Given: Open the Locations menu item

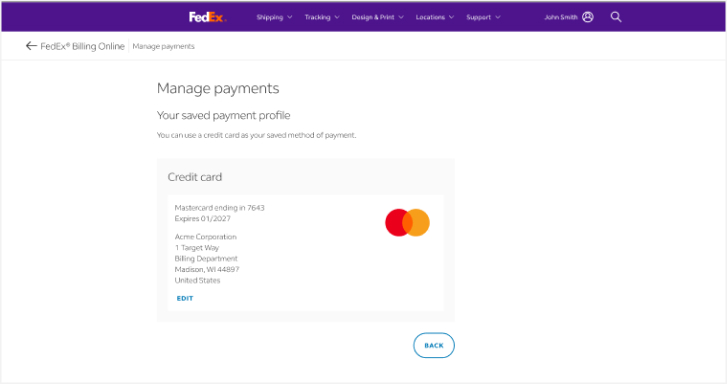Looking at the screenshot, I should [430, 17].
